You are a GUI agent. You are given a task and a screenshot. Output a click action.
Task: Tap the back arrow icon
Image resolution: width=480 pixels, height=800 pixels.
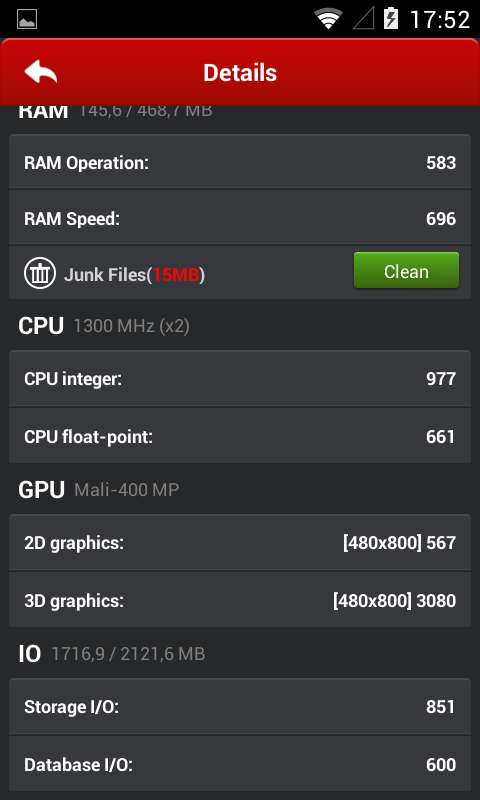click(x=41, y=71)
